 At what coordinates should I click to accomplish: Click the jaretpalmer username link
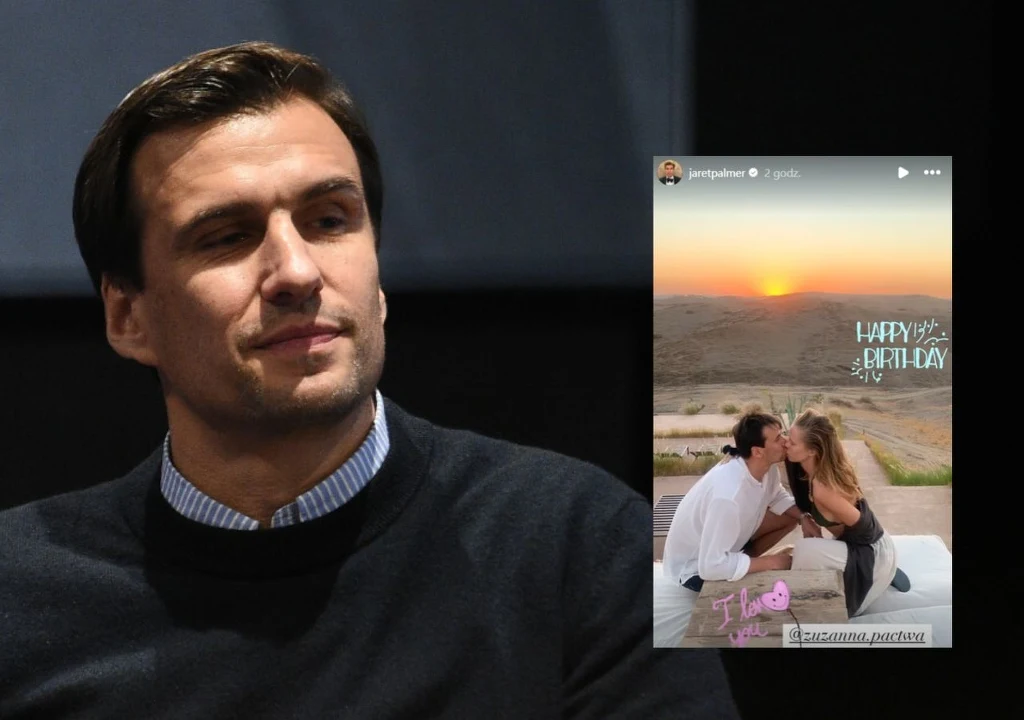tap(717, 173)
